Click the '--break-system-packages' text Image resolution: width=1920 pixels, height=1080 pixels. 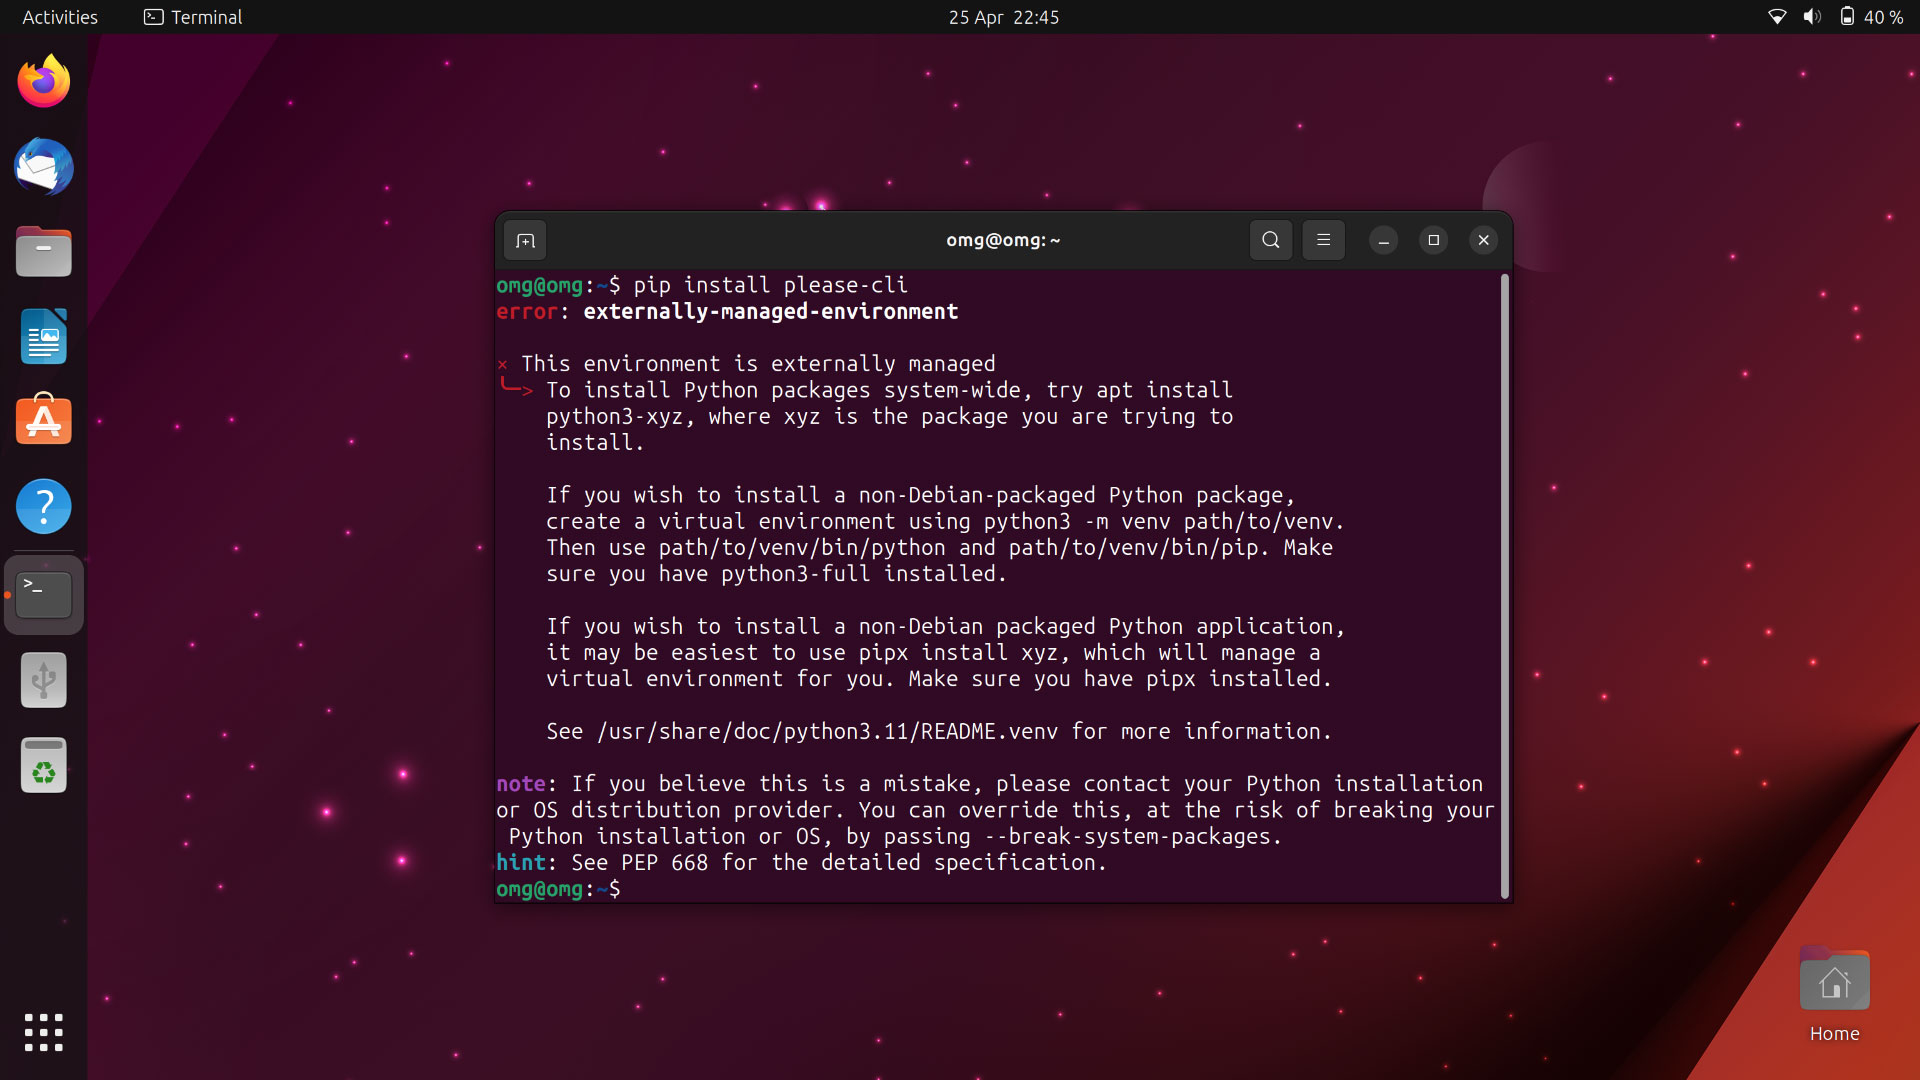(x=1127, y=837)
